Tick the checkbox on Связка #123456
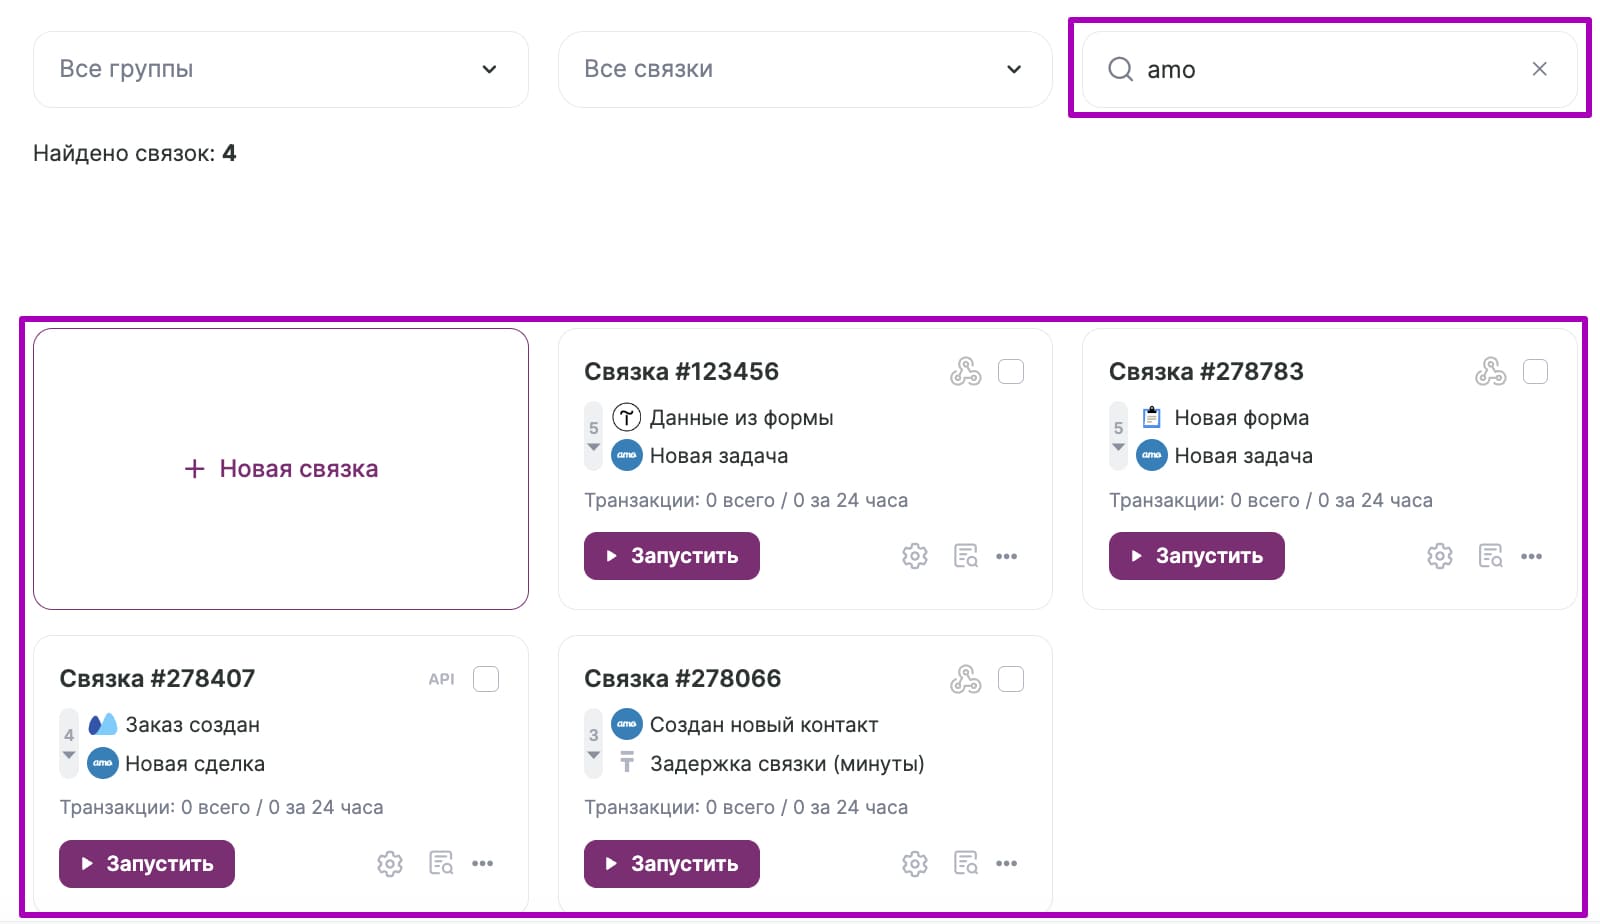The width and height of the screenshot is (1600, 924). point(1011,372)
